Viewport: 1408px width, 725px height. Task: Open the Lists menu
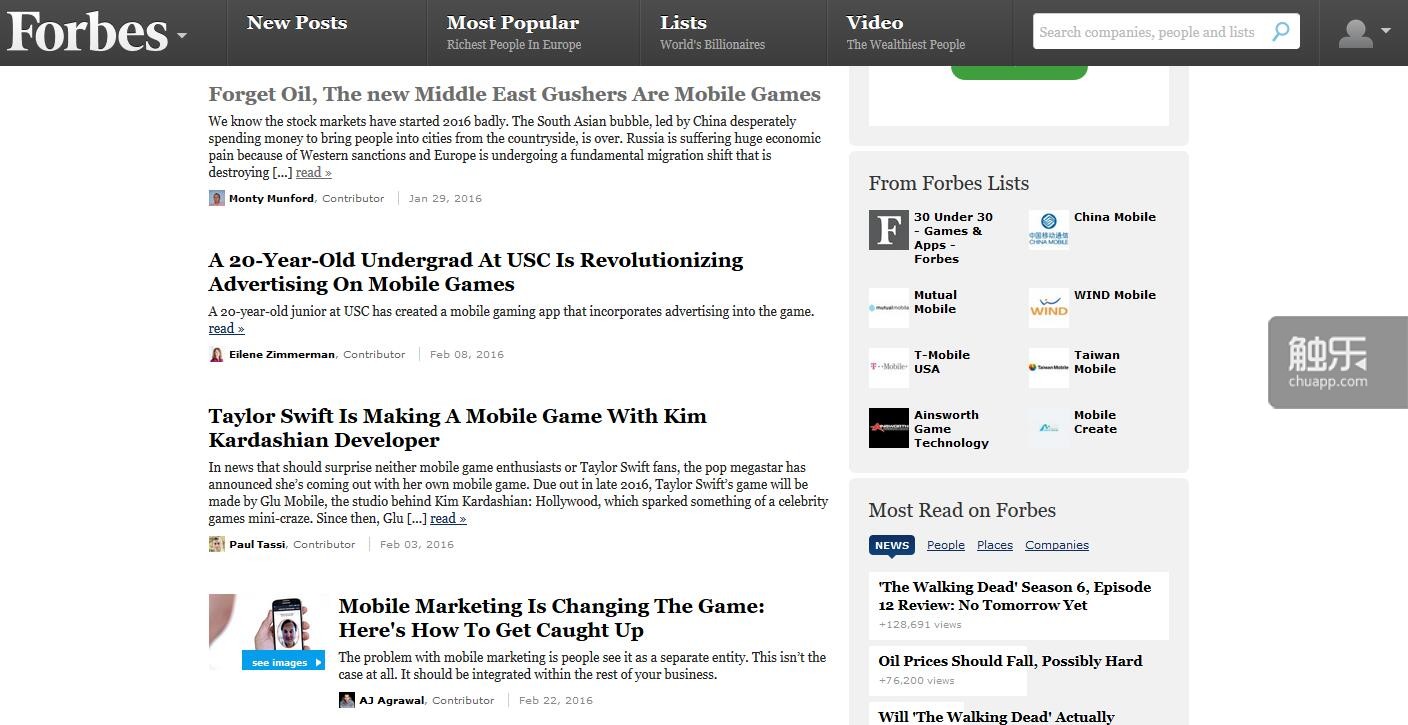click(x=683, y=23)
